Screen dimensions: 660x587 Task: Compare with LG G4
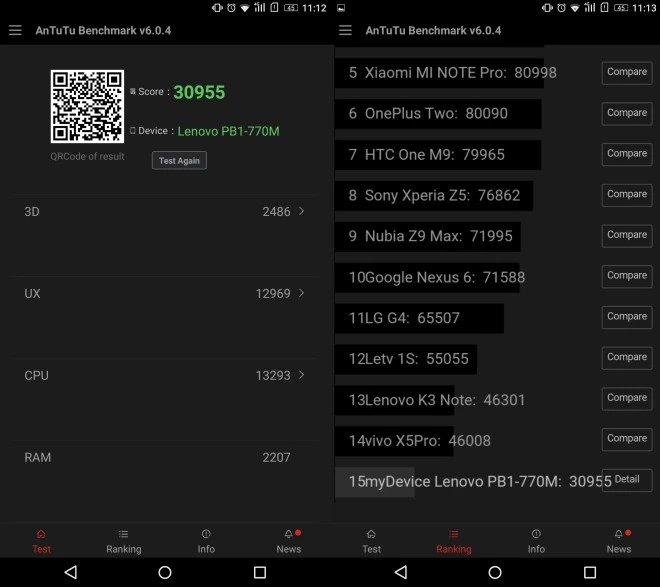click(x=627, y=317)
